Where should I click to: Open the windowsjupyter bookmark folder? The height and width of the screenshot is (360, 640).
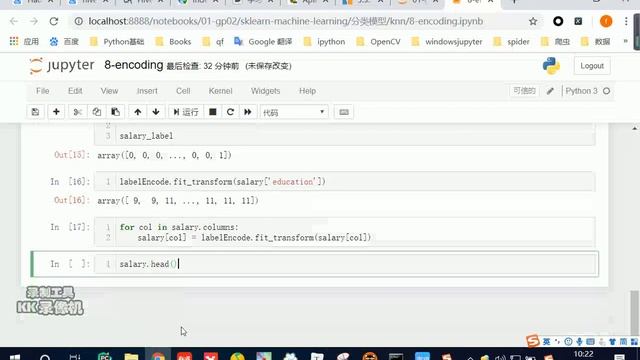[447, 41]
